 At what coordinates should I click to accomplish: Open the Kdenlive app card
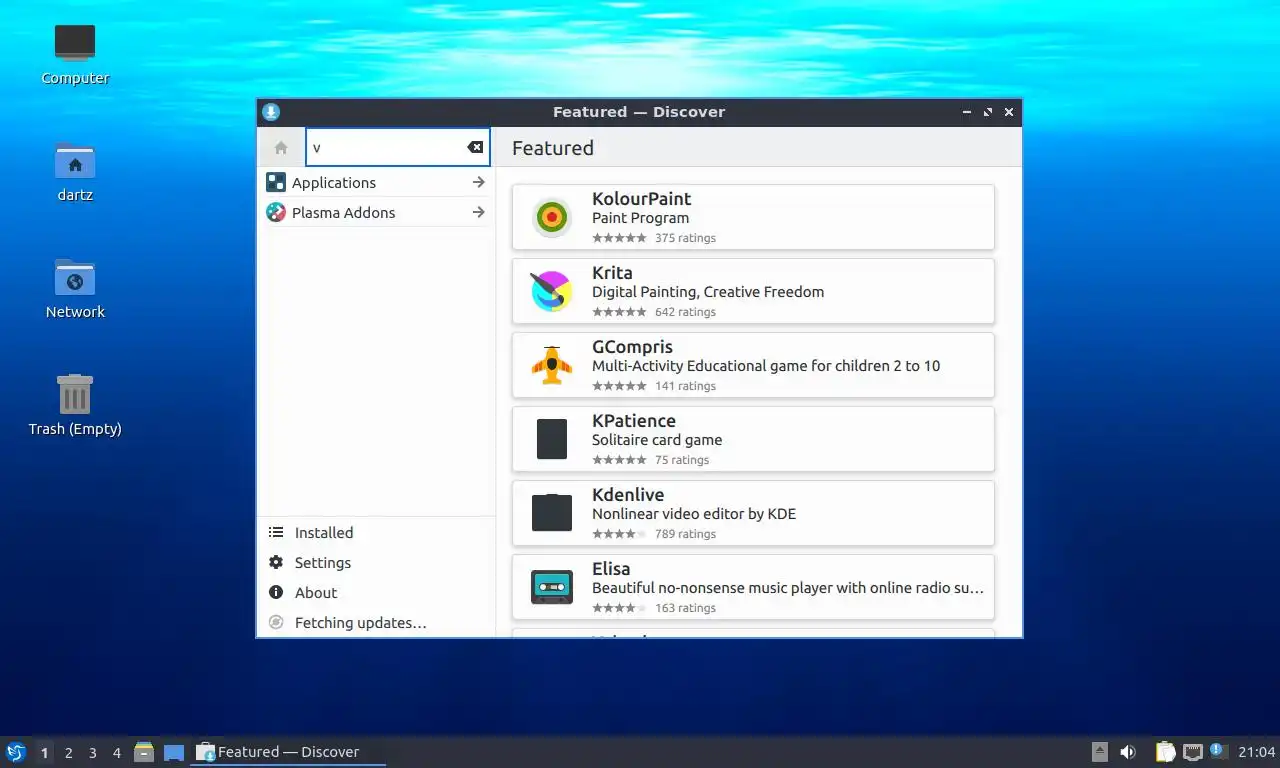[753, 513]
